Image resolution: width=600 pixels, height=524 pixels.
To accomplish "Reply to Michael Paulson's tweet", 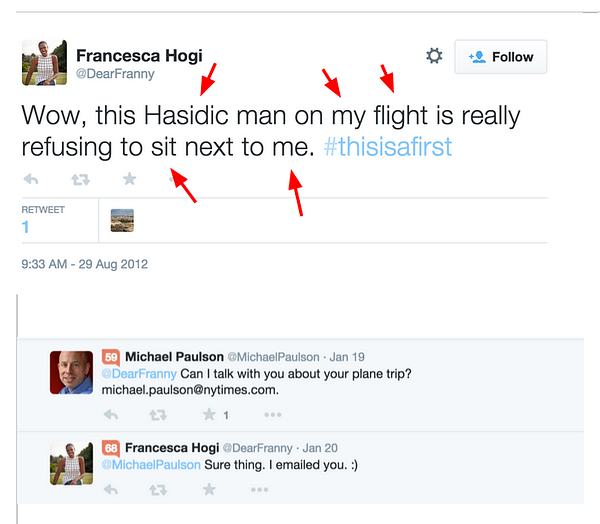I will coord(111,415).
